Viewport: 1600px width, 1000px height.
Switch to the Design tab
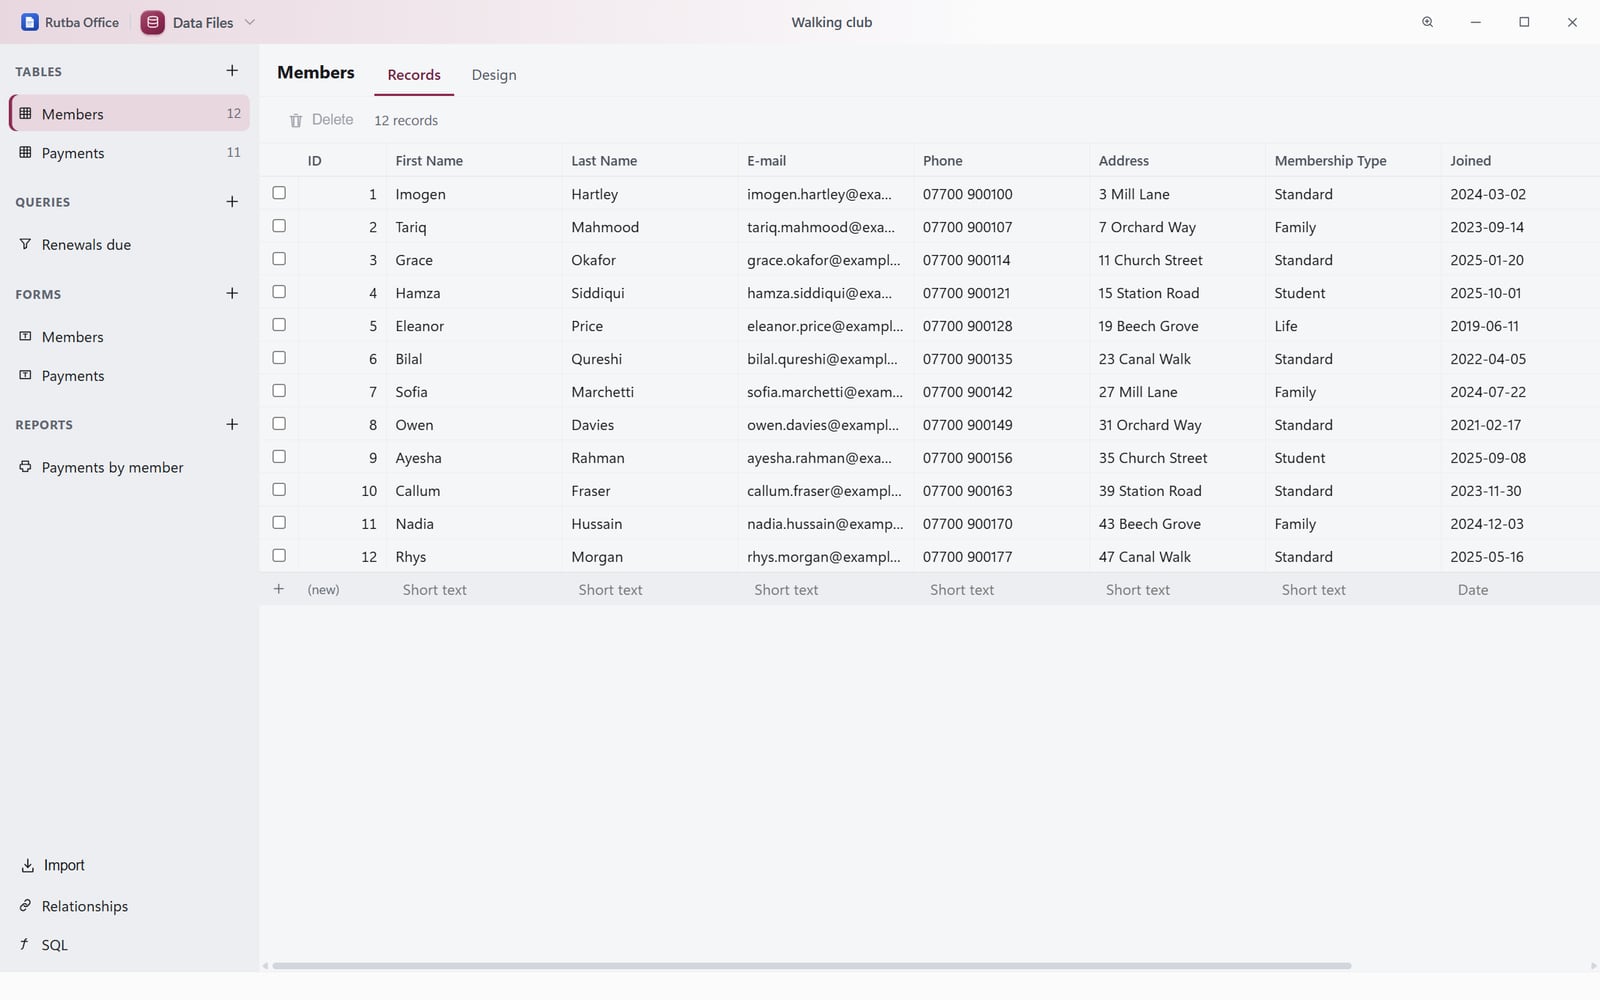(x=494, y=75)
